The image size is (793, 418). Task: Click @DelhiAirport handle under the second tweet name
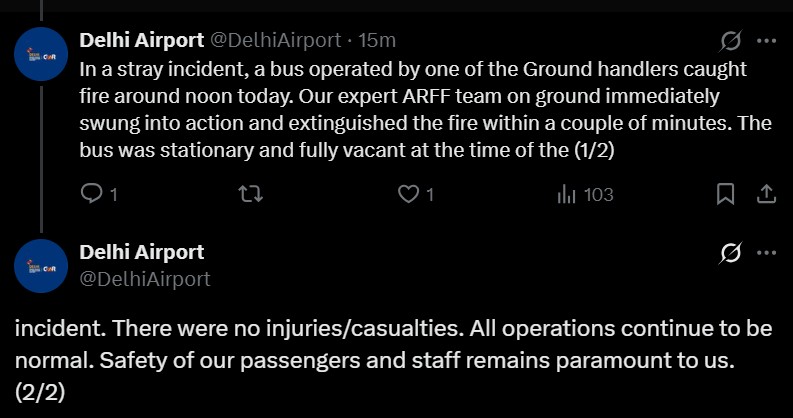[144, 278]
